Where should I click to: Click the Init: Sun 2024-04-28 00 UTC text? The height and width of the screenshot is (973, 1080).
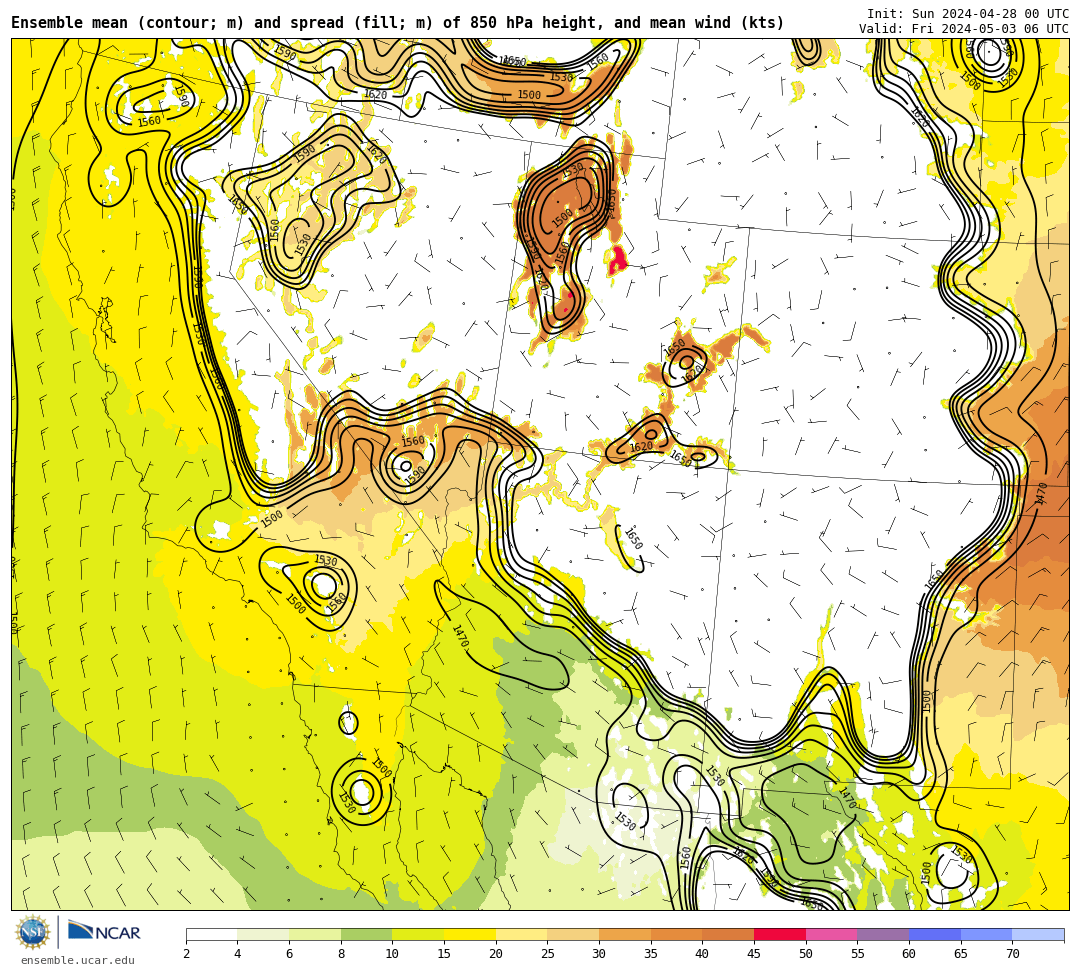(968, 14)
